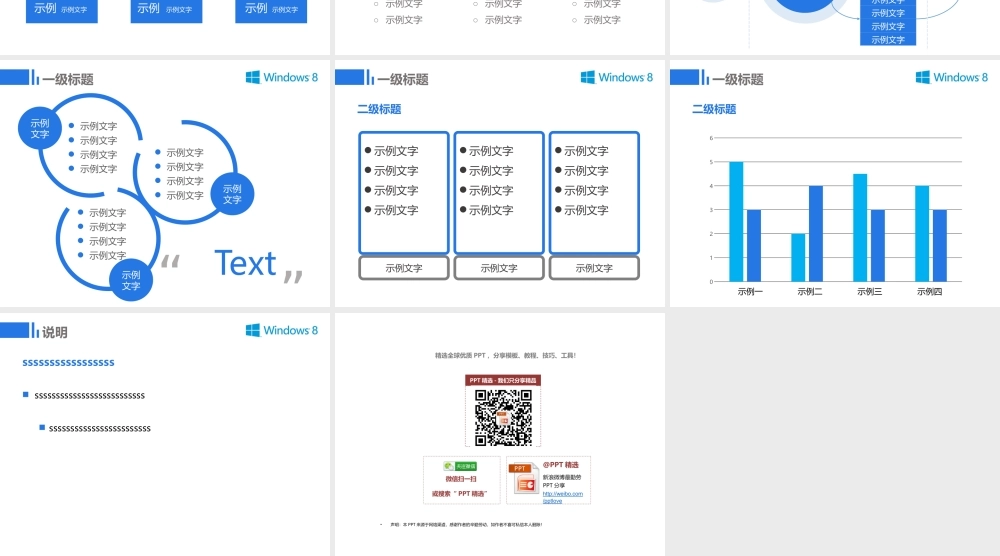Select the light blue bar above 示例二
This screenshot has width=1000, height=556.
point(798,258)
